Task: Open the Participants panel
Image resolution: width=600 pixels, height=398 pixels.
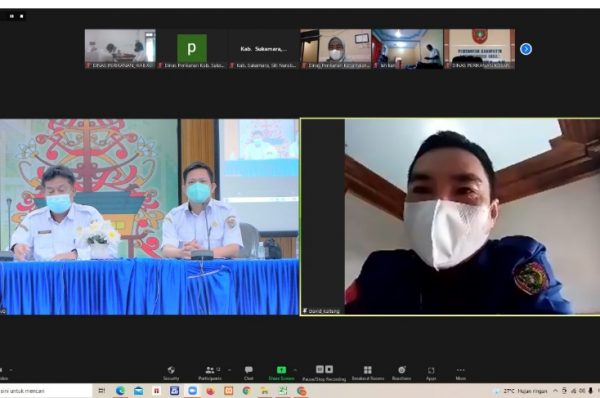Action: pyautogui.click(x=210, y=373)
